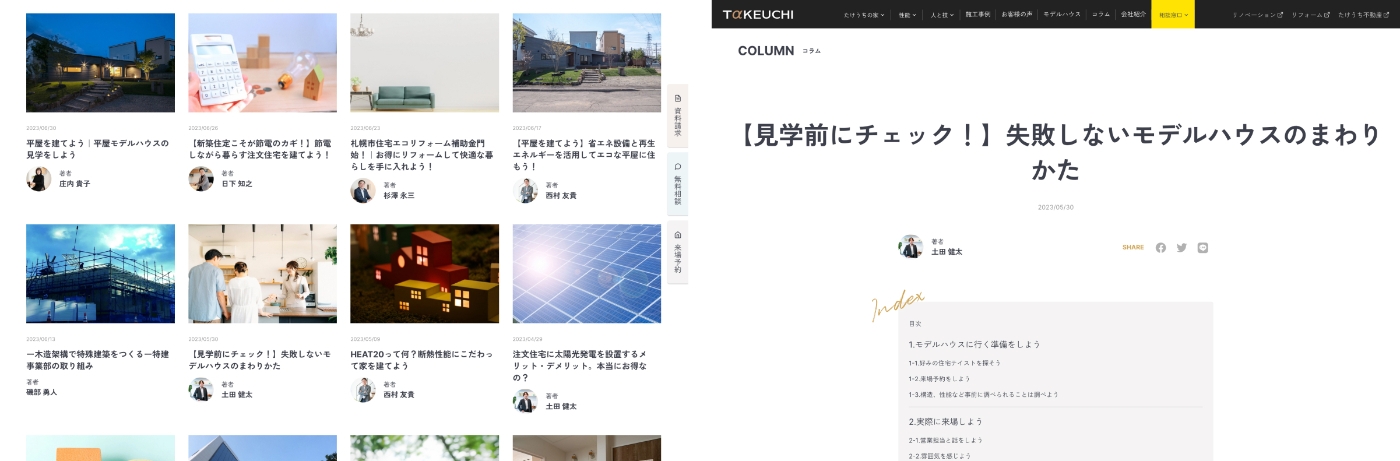
Task: Go to お客様の声 in the nav bar
Action: tap(1017, 15)
